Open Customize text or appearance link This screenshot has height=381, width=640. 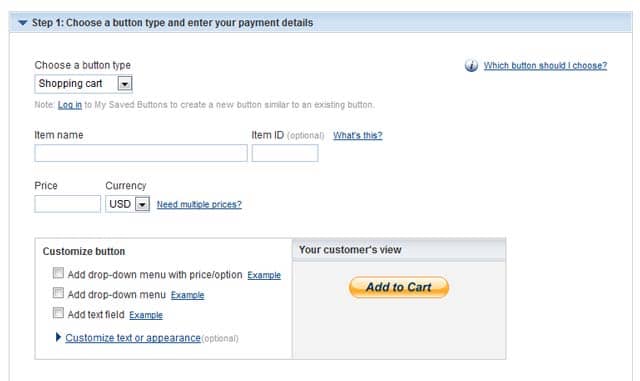(x=133, y=338)
